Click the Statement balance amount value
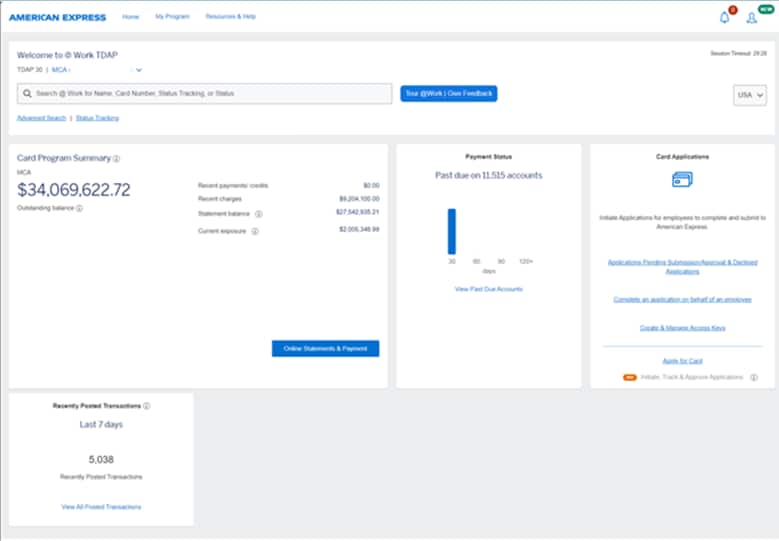 [x=358, y=212]
